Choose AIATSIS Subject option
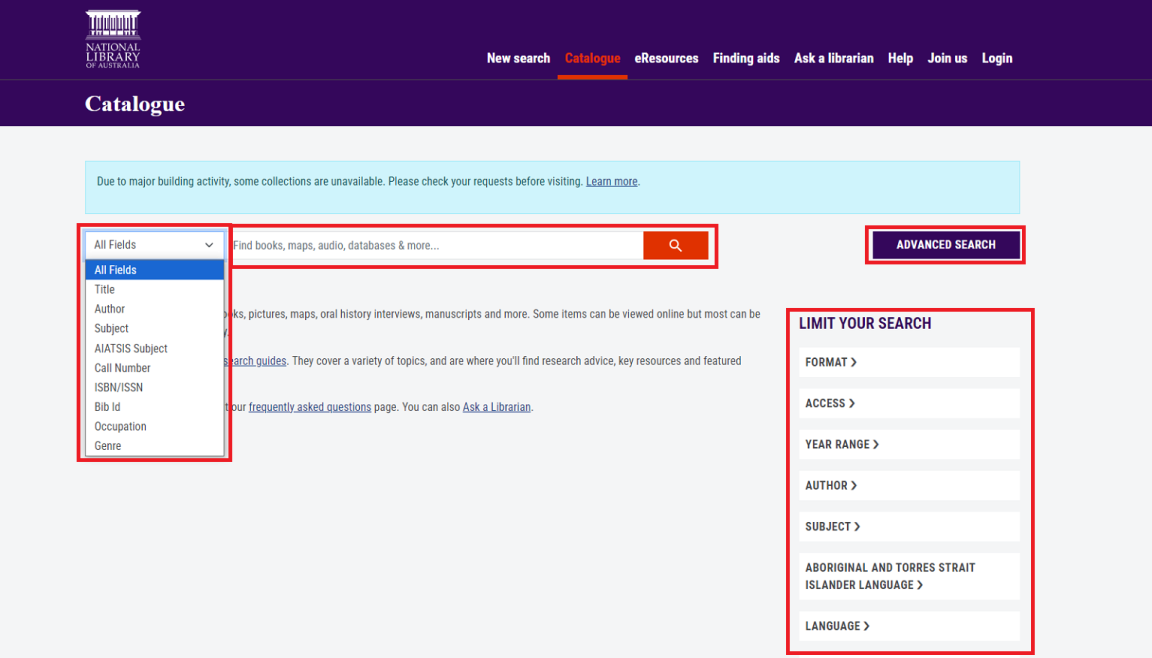This screenshot has width=1152, height=658. click(x=154, y=348)
